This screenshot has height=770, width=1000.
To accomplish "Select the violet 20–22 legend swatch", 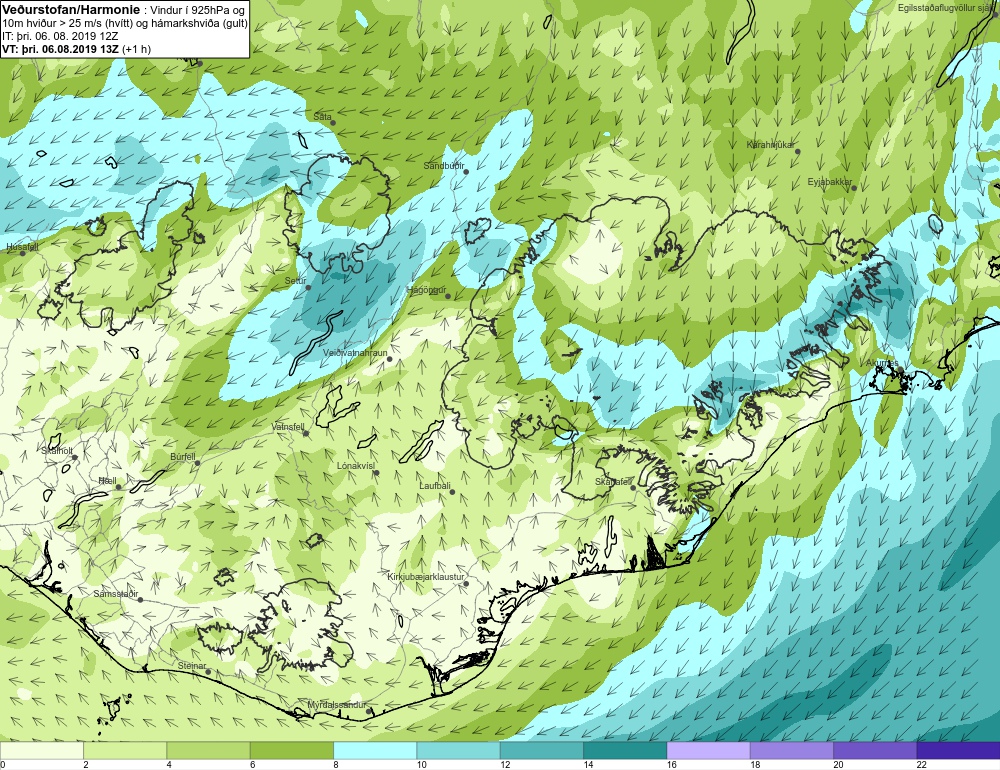I will click(875, 750).
